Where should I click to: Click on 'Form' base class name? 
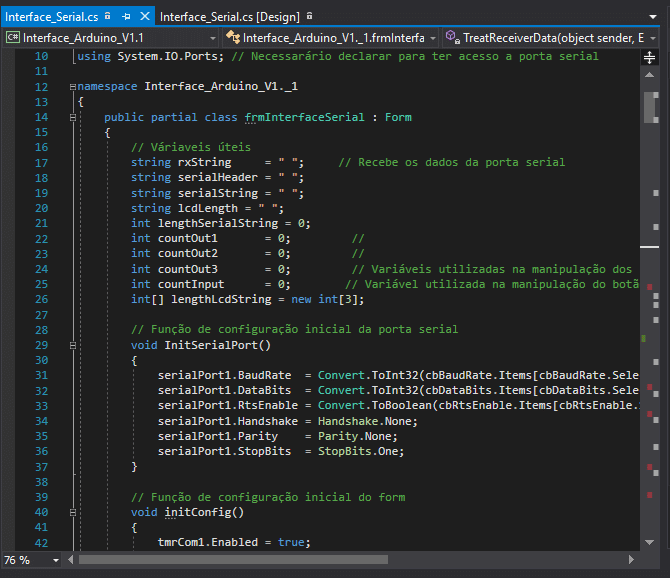[398, 117]
